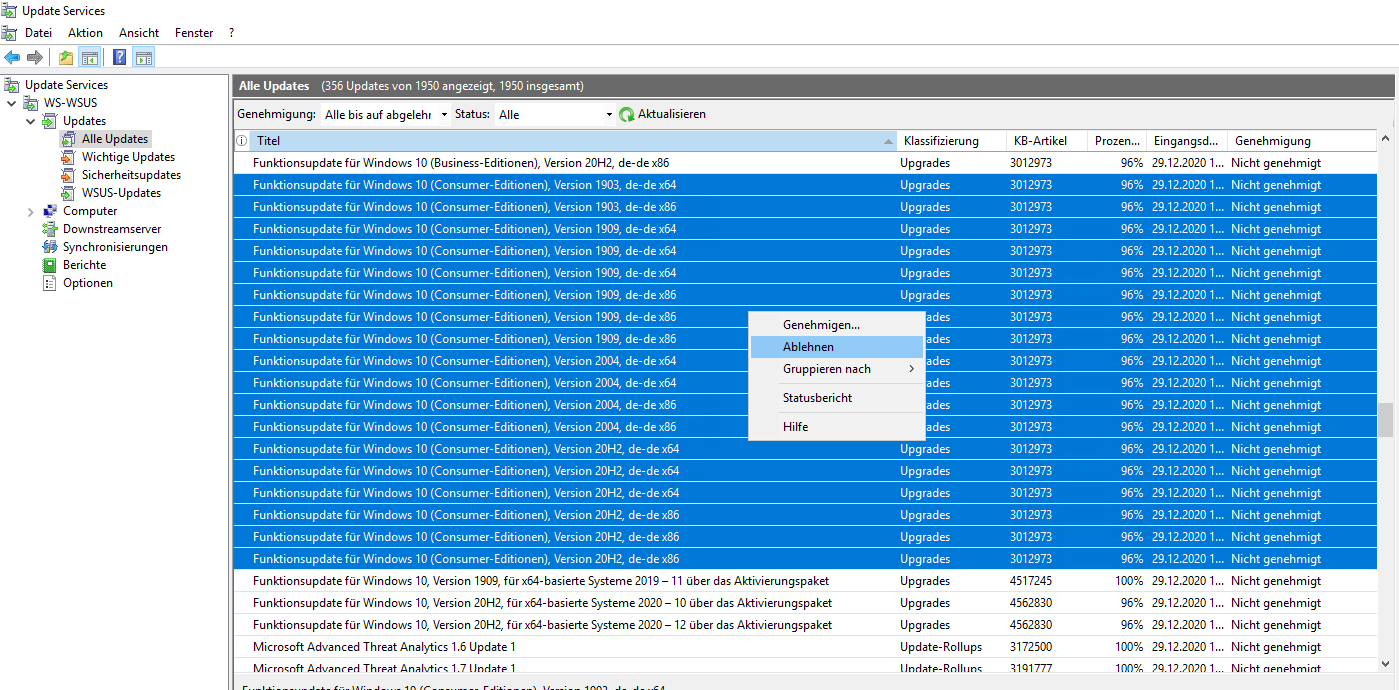Choose Genehmigen... from context menu
The width and height of the screenshot is (1399, 690).
837,325
